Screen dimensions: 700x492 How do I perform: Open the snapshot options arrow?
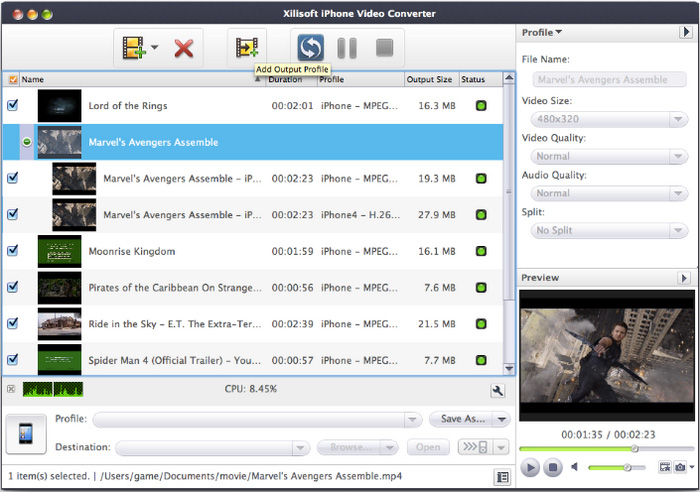coord(692,467)
